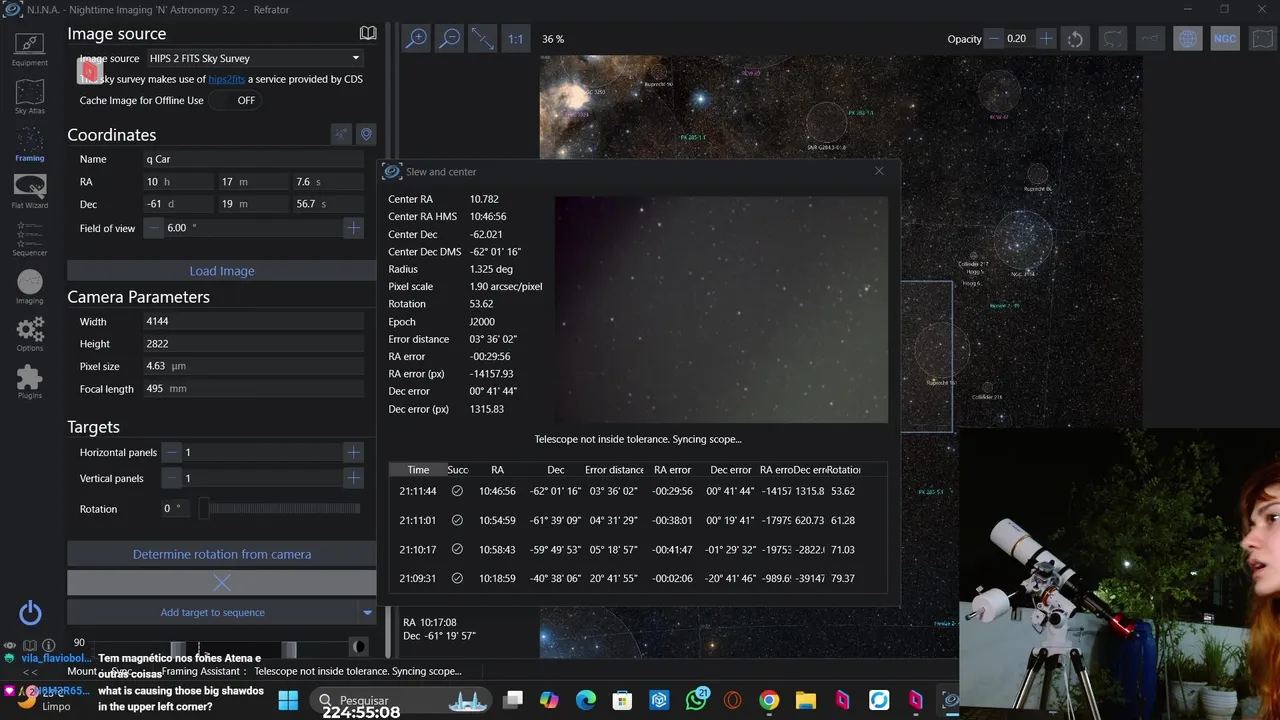Open the Options gear section
1280x720 pixels.
coord(30,334)
